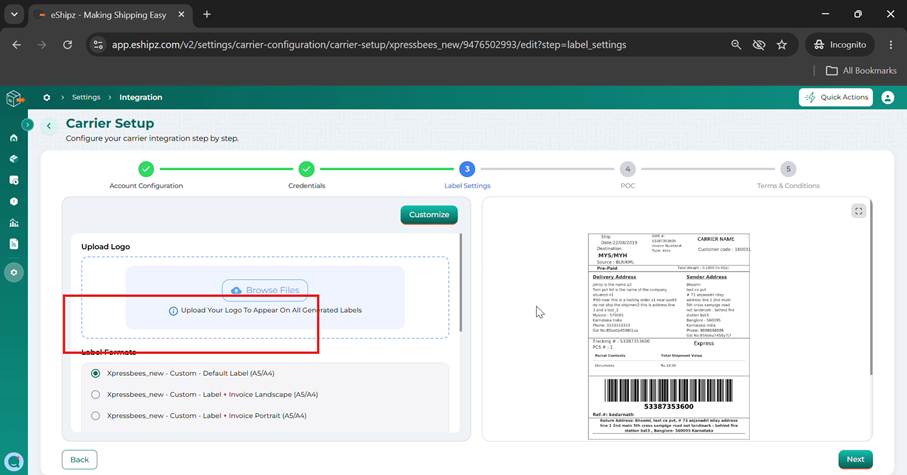The height and width of the screenshot is (475, 907).
Task: Click the info icon beside upload hint
Action: pyautogui.click(x=173, y=311)
